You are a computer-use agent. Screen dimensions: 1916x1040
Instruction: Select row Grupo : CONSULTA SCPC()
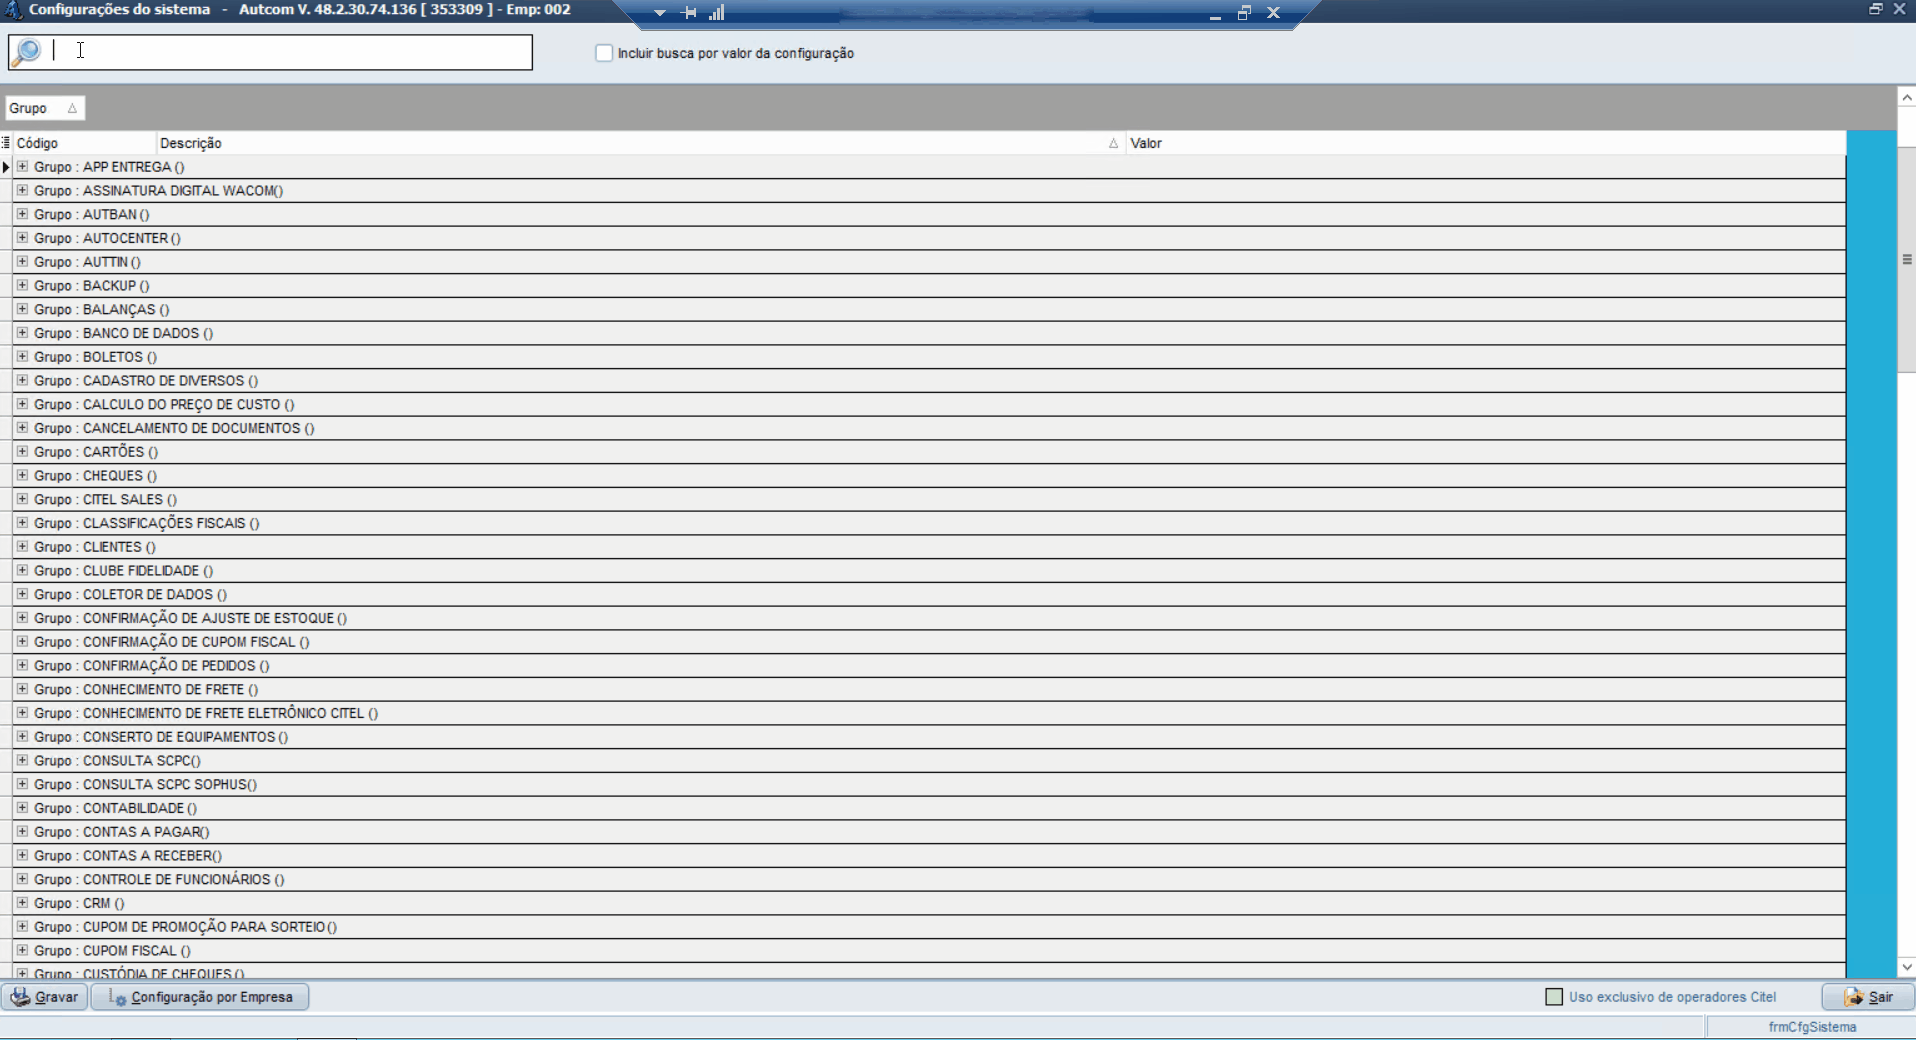930,761
